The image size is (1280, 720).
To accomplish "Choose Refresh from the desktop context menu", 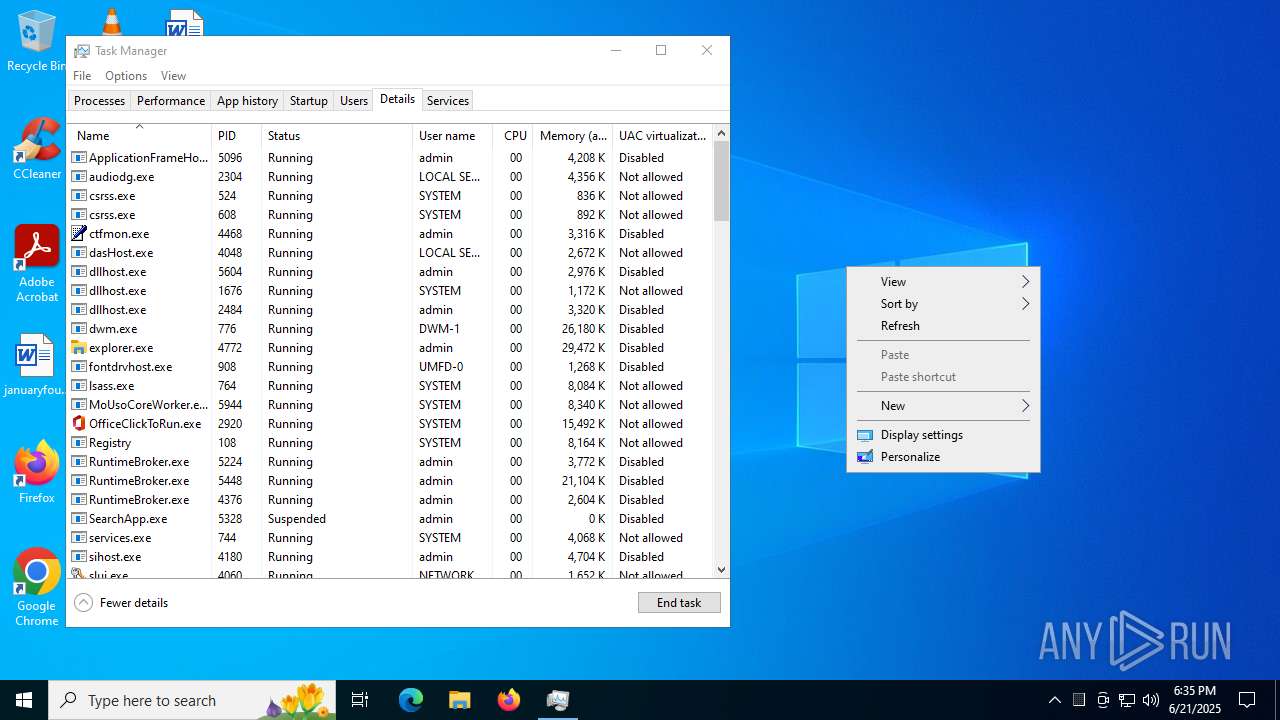I will pos(943,326).
